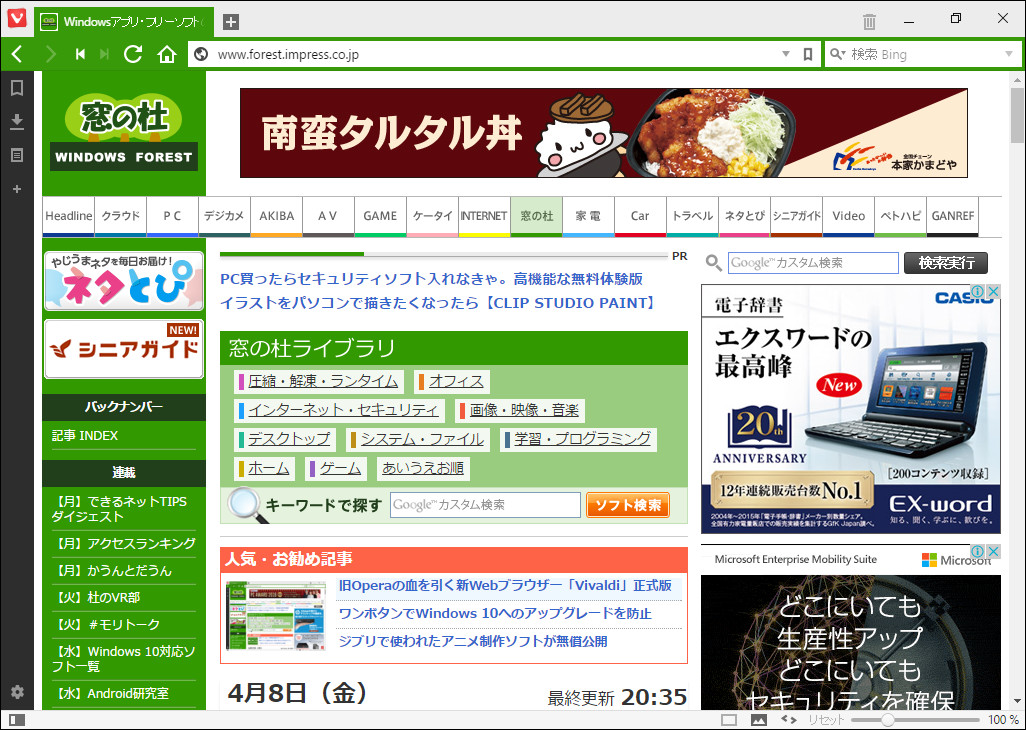The height and width of the screenshot is (730, 1026).
Task: Click the magnifier beside the Google custom search
Action: [713, 263]
